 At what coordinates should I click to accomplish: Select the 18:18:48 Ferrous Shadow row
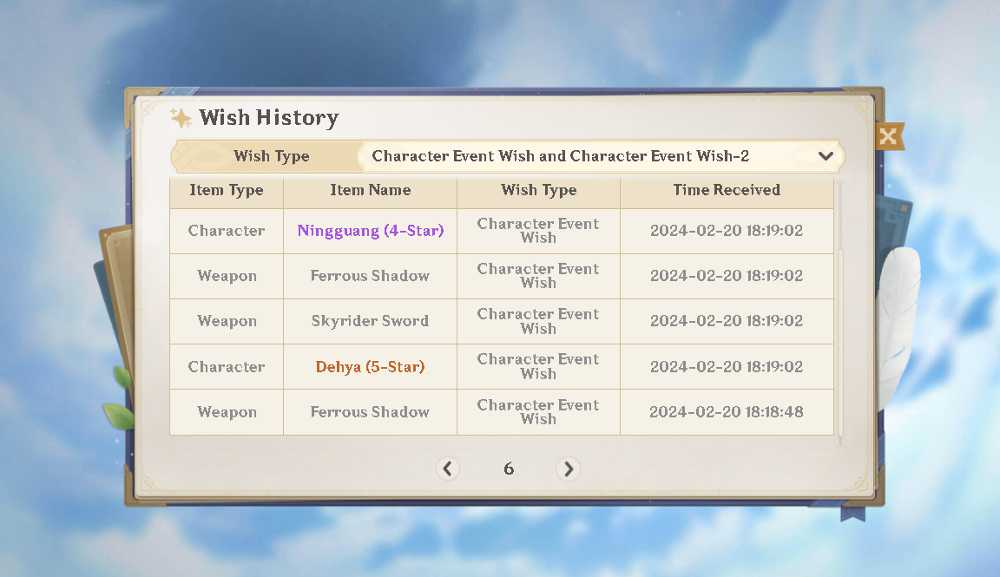(x=501, y=412)
